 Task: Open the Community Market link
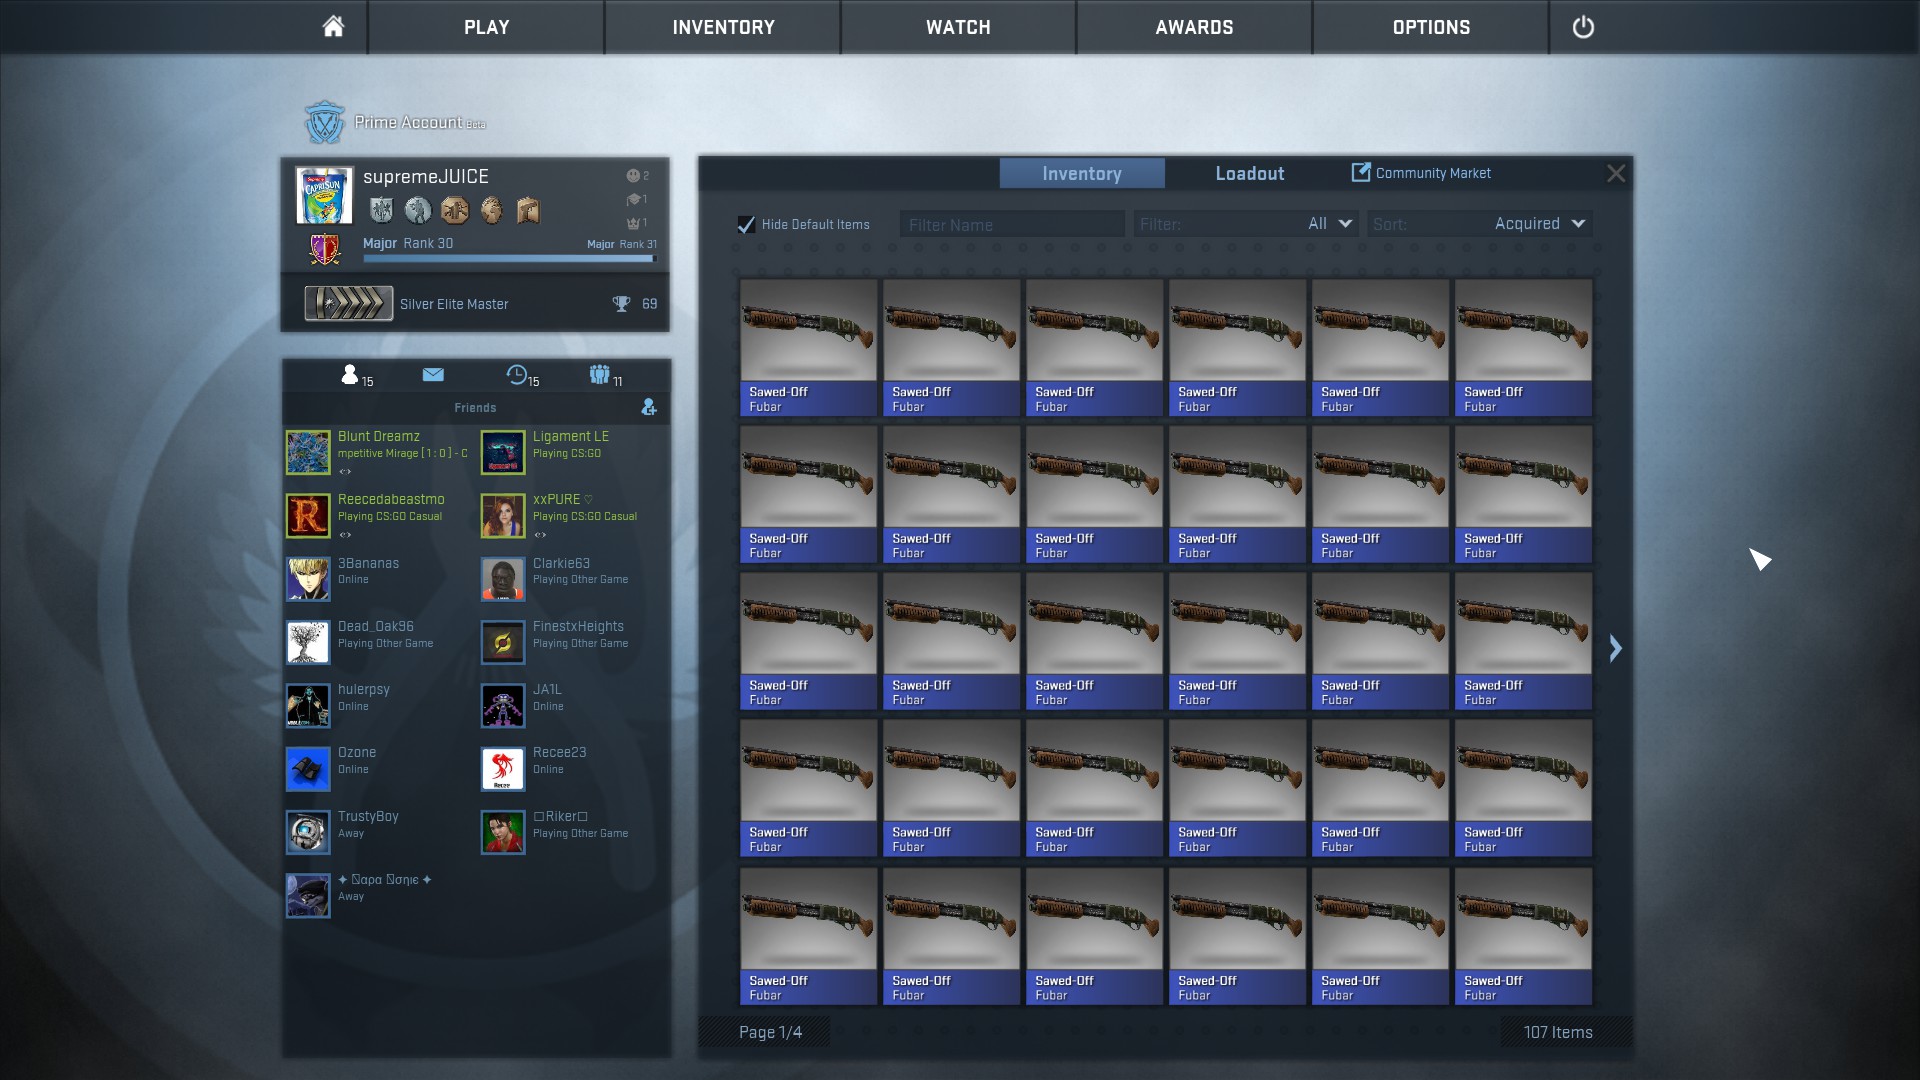point(1421,173)
